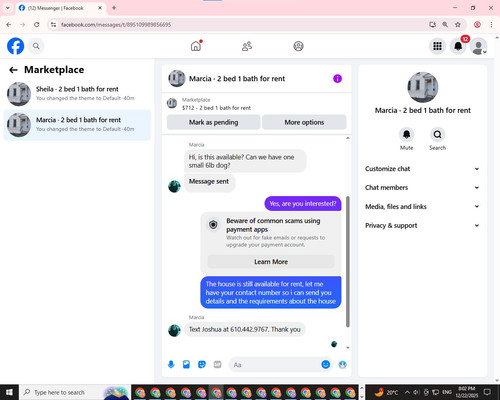Viewport: 500px width, 400px height.
Task: Go to the Home feed icon
Action: click(196, 46)
